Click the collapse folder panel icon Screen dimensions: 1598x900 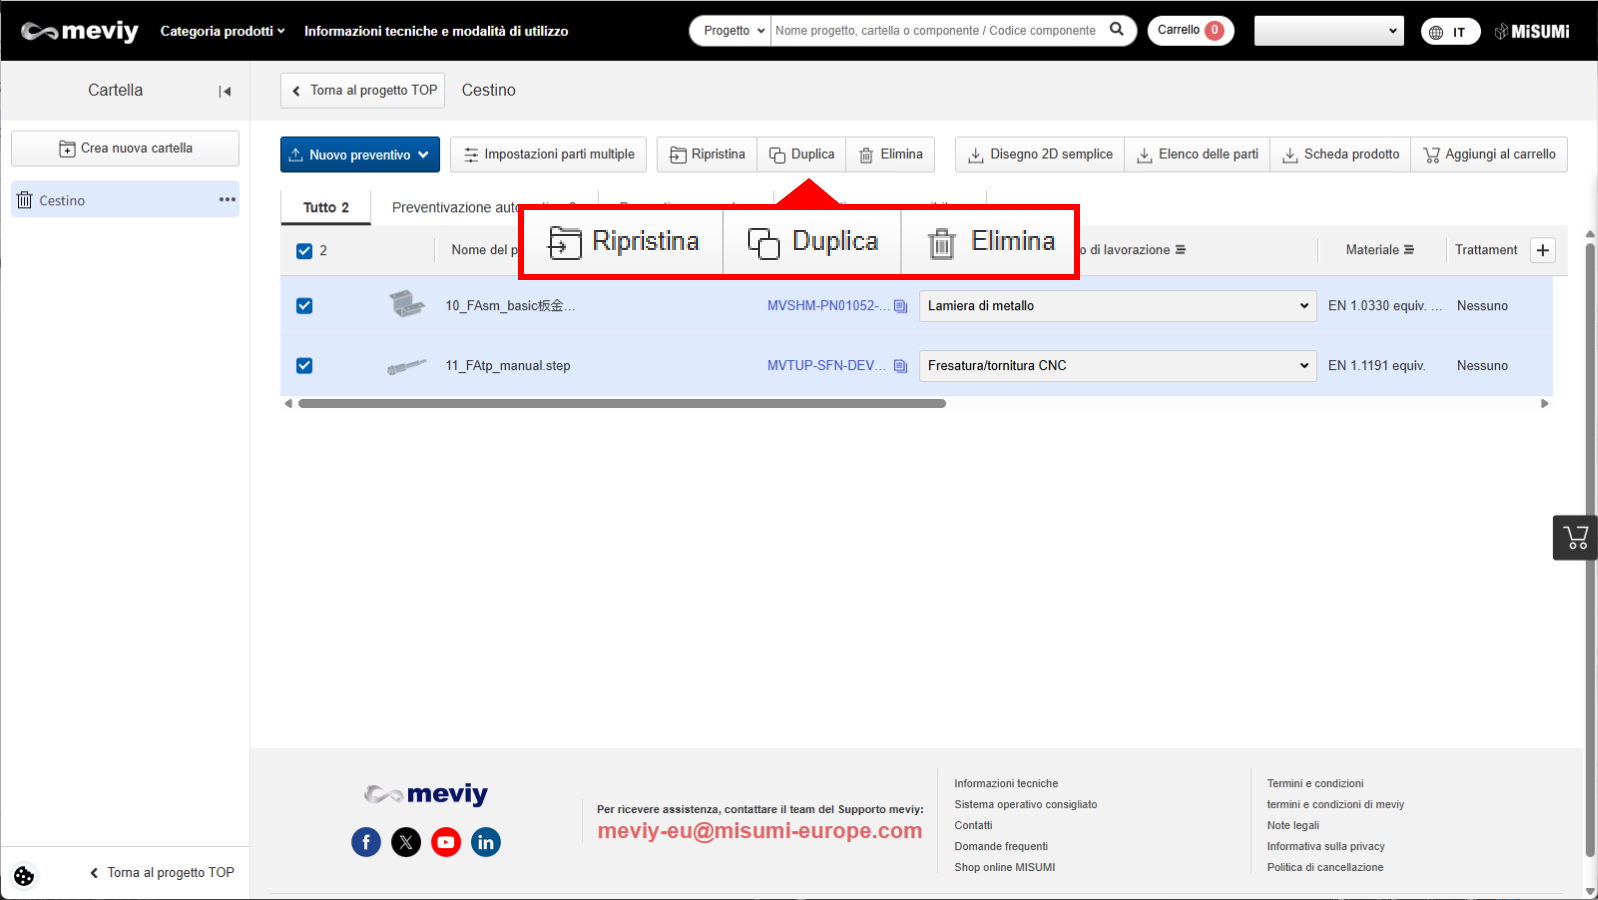225,91
